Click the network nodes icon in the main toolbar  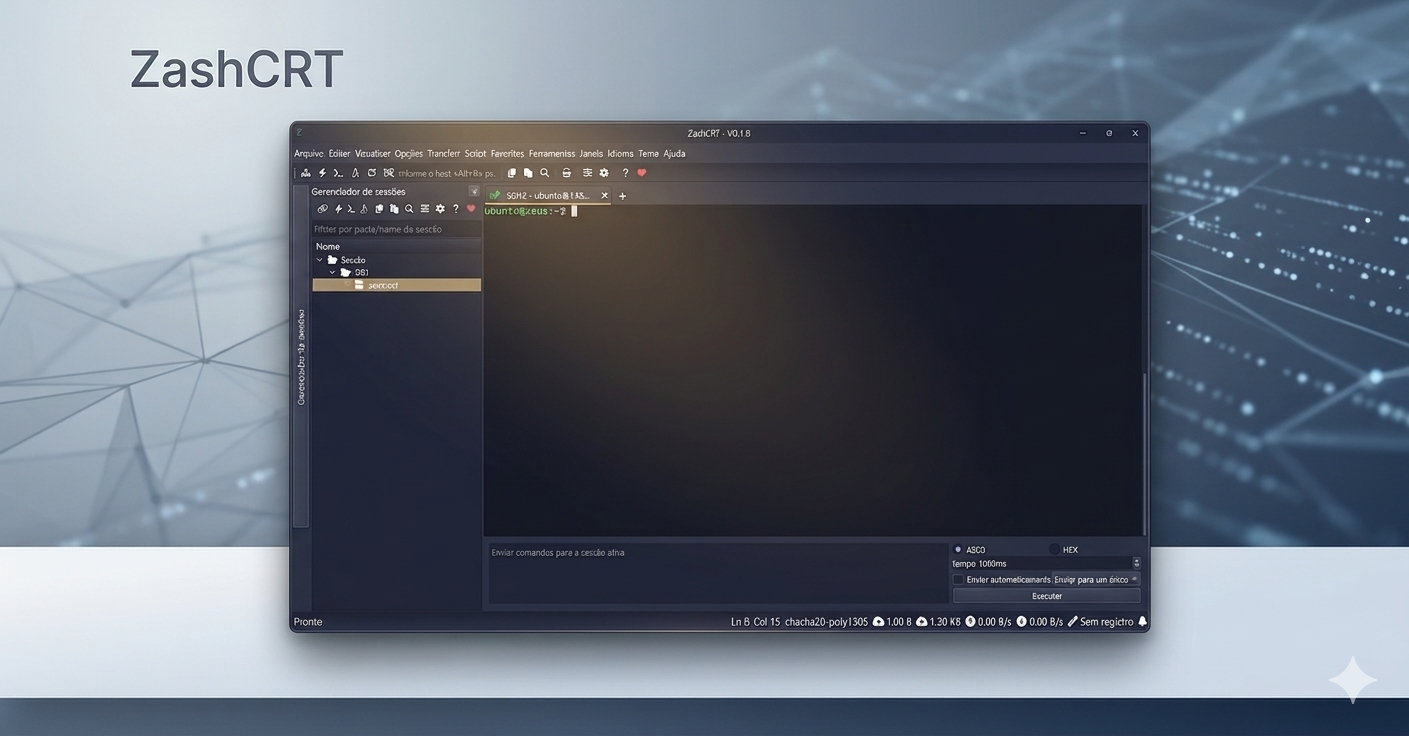coord(306,173)
